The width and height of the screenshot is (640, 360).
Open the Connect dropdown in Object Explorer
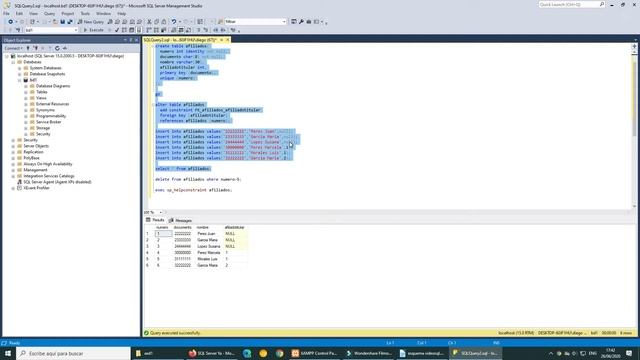pyautogui.click(x=13, y=48)
